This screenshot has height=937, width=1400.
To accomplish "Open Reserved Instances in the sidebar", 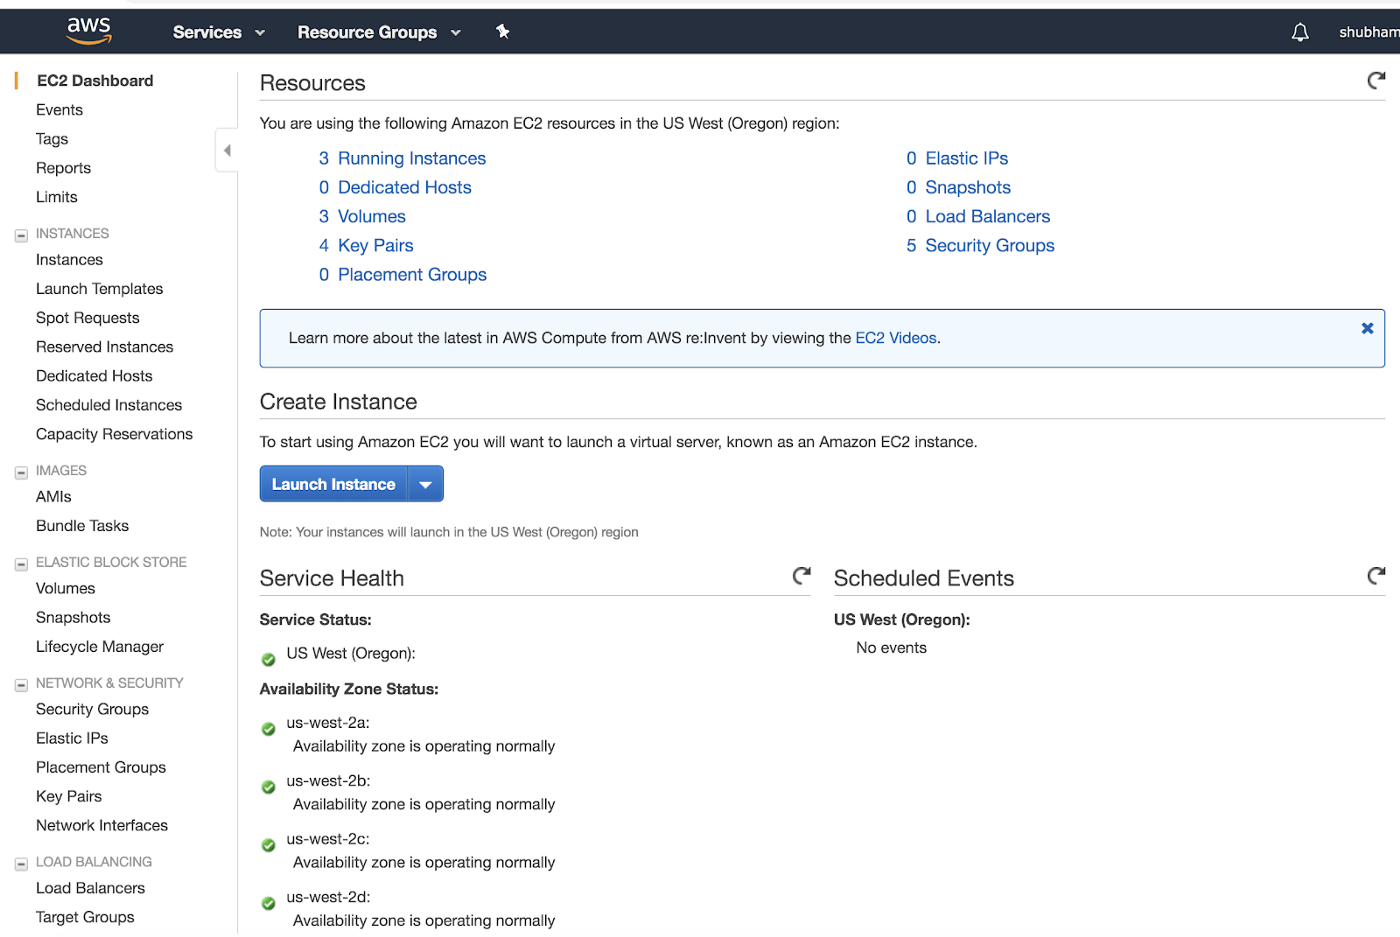I will (104, 347).
